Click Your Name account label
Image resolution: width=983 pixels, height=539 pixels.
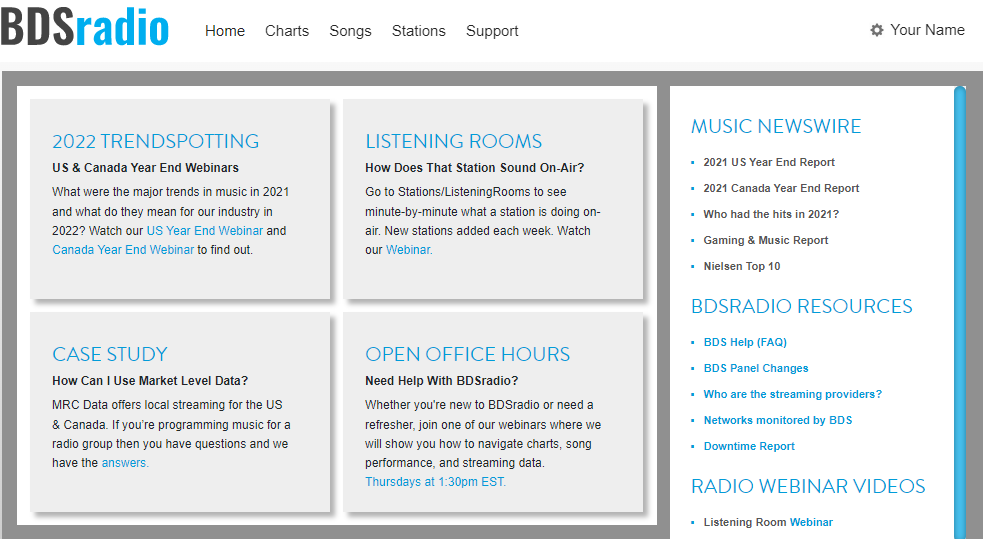927,30
